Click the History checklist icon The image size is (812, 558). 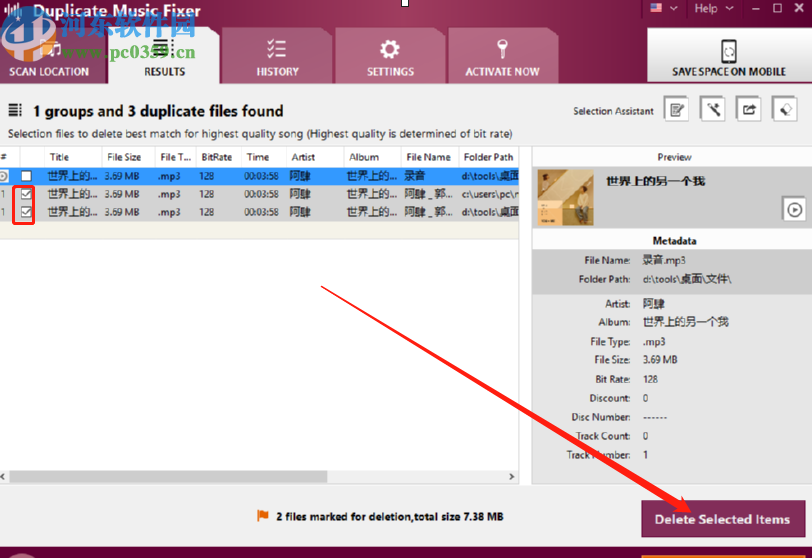pos(277,49)
